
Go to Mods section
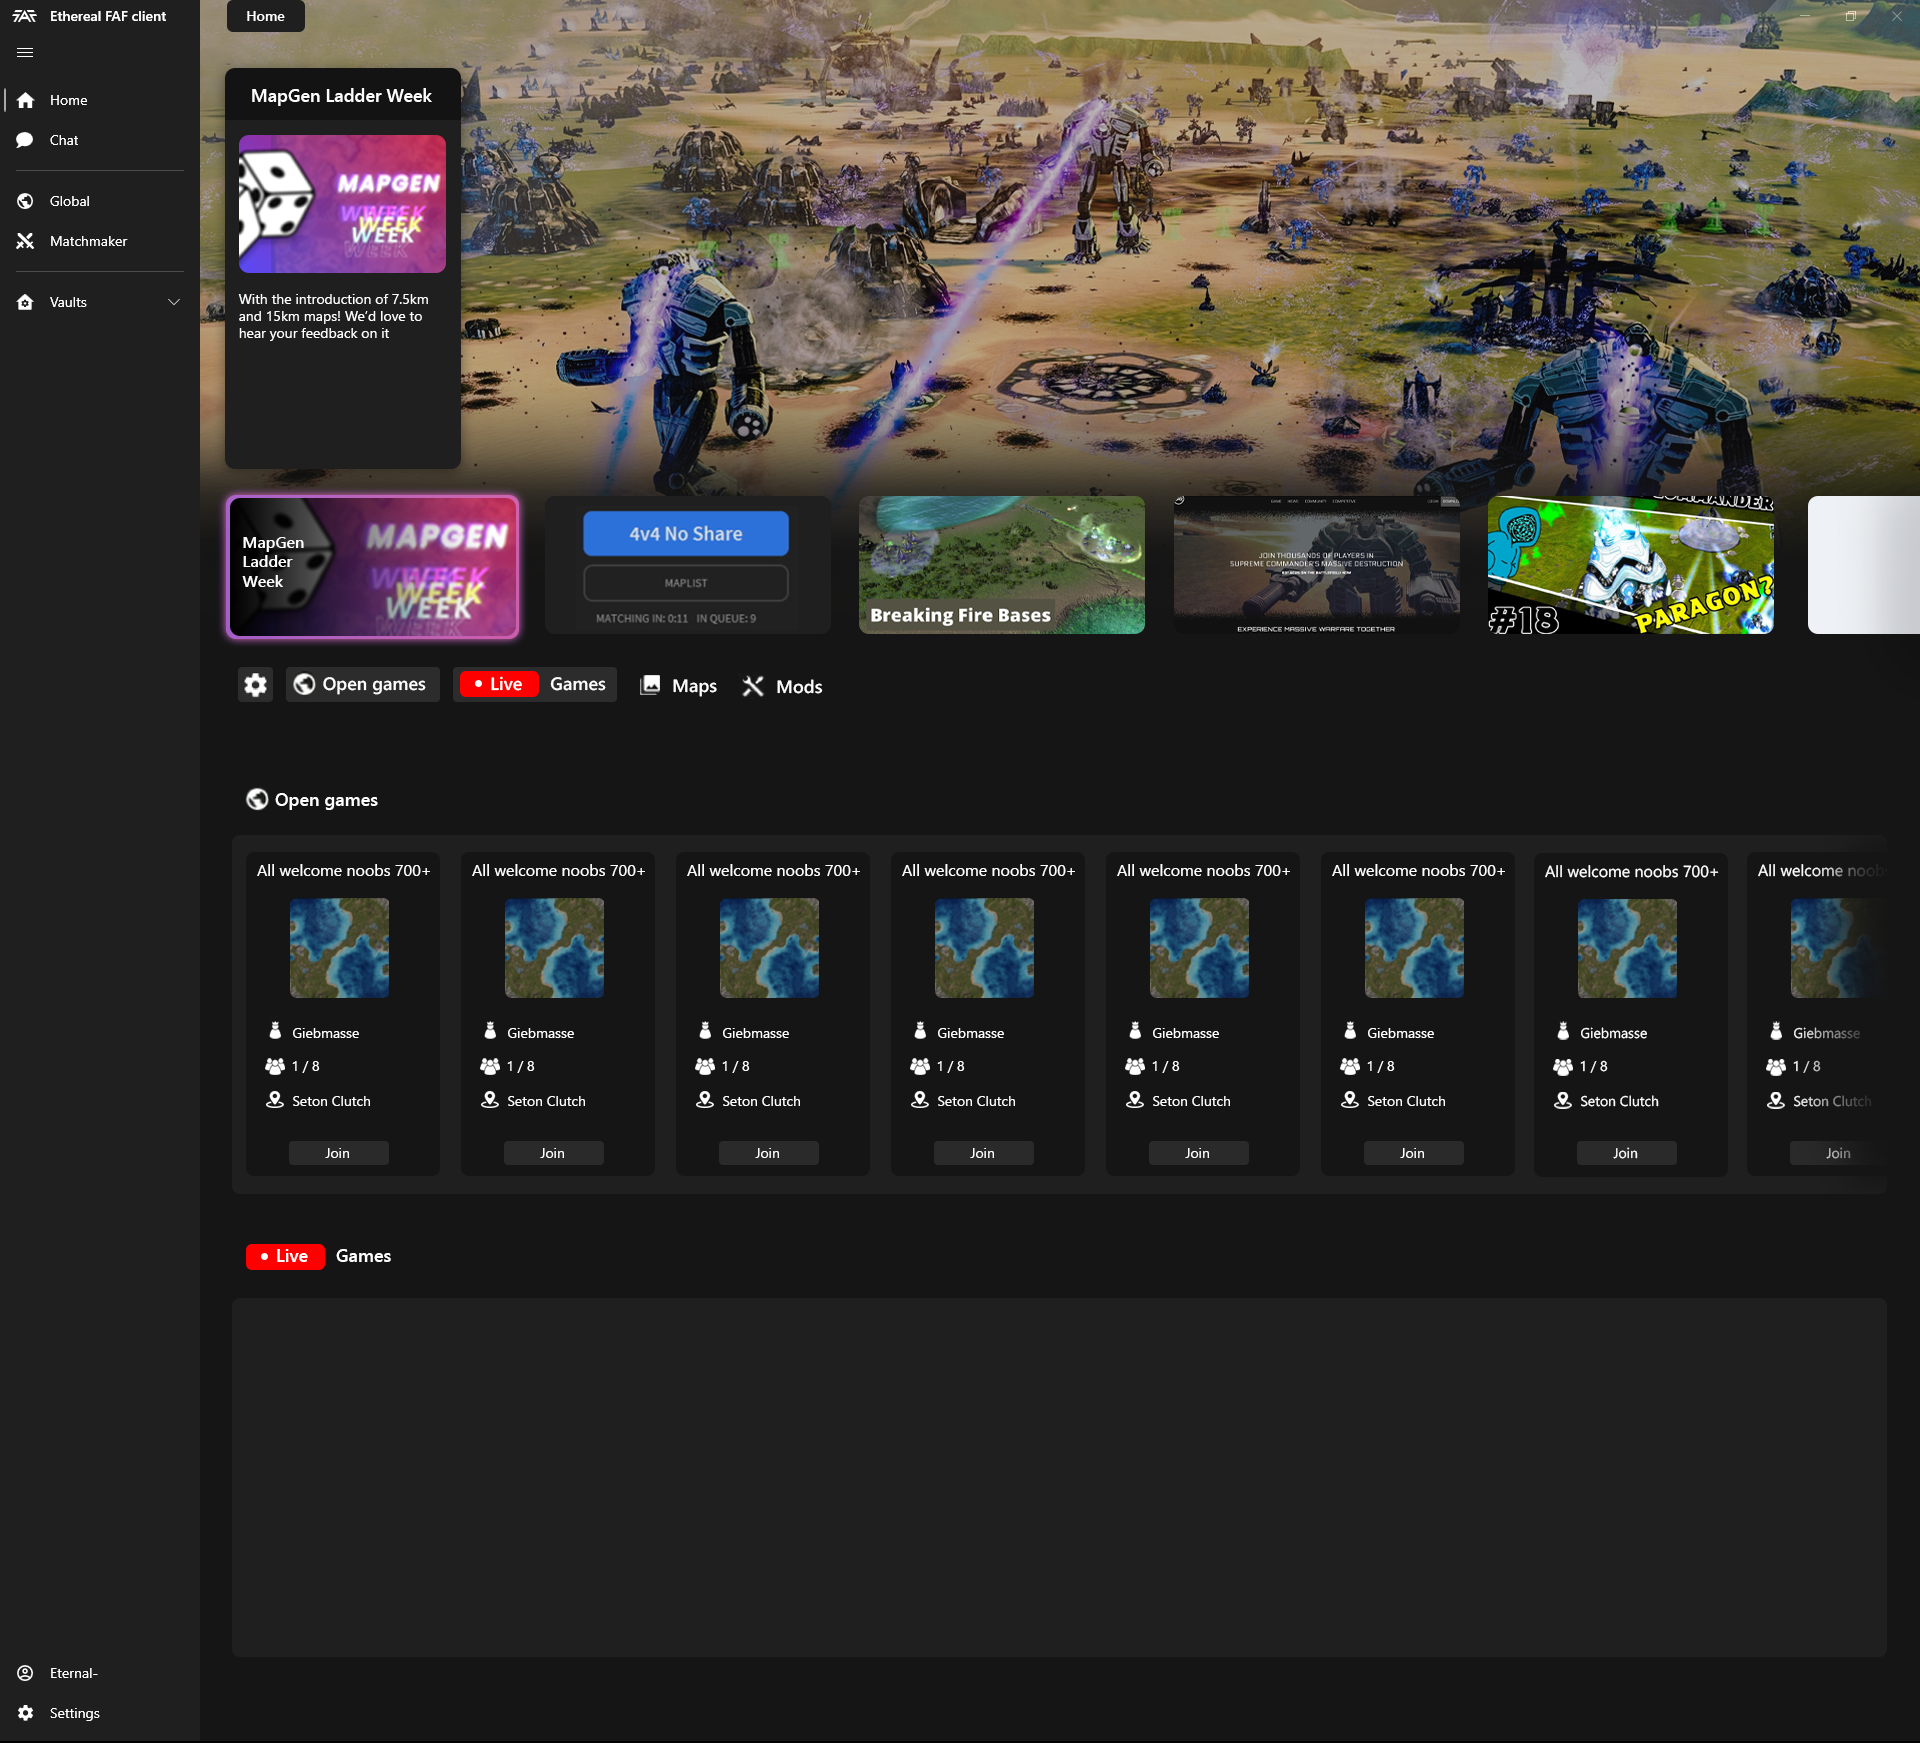[782, 686]
